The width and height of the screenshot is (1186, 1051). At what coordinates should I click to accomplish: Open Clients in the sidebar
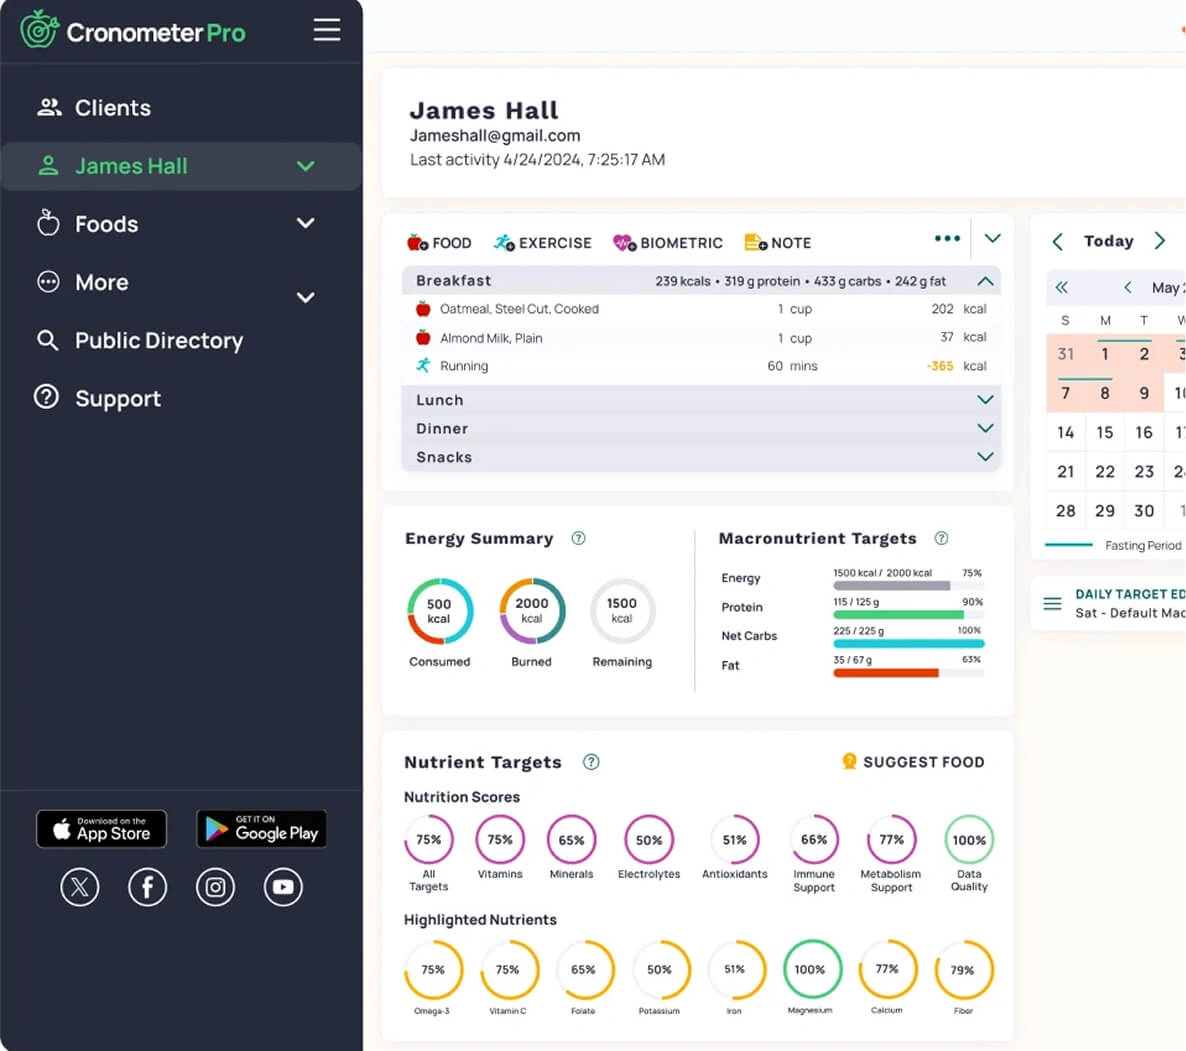(112, 108)
